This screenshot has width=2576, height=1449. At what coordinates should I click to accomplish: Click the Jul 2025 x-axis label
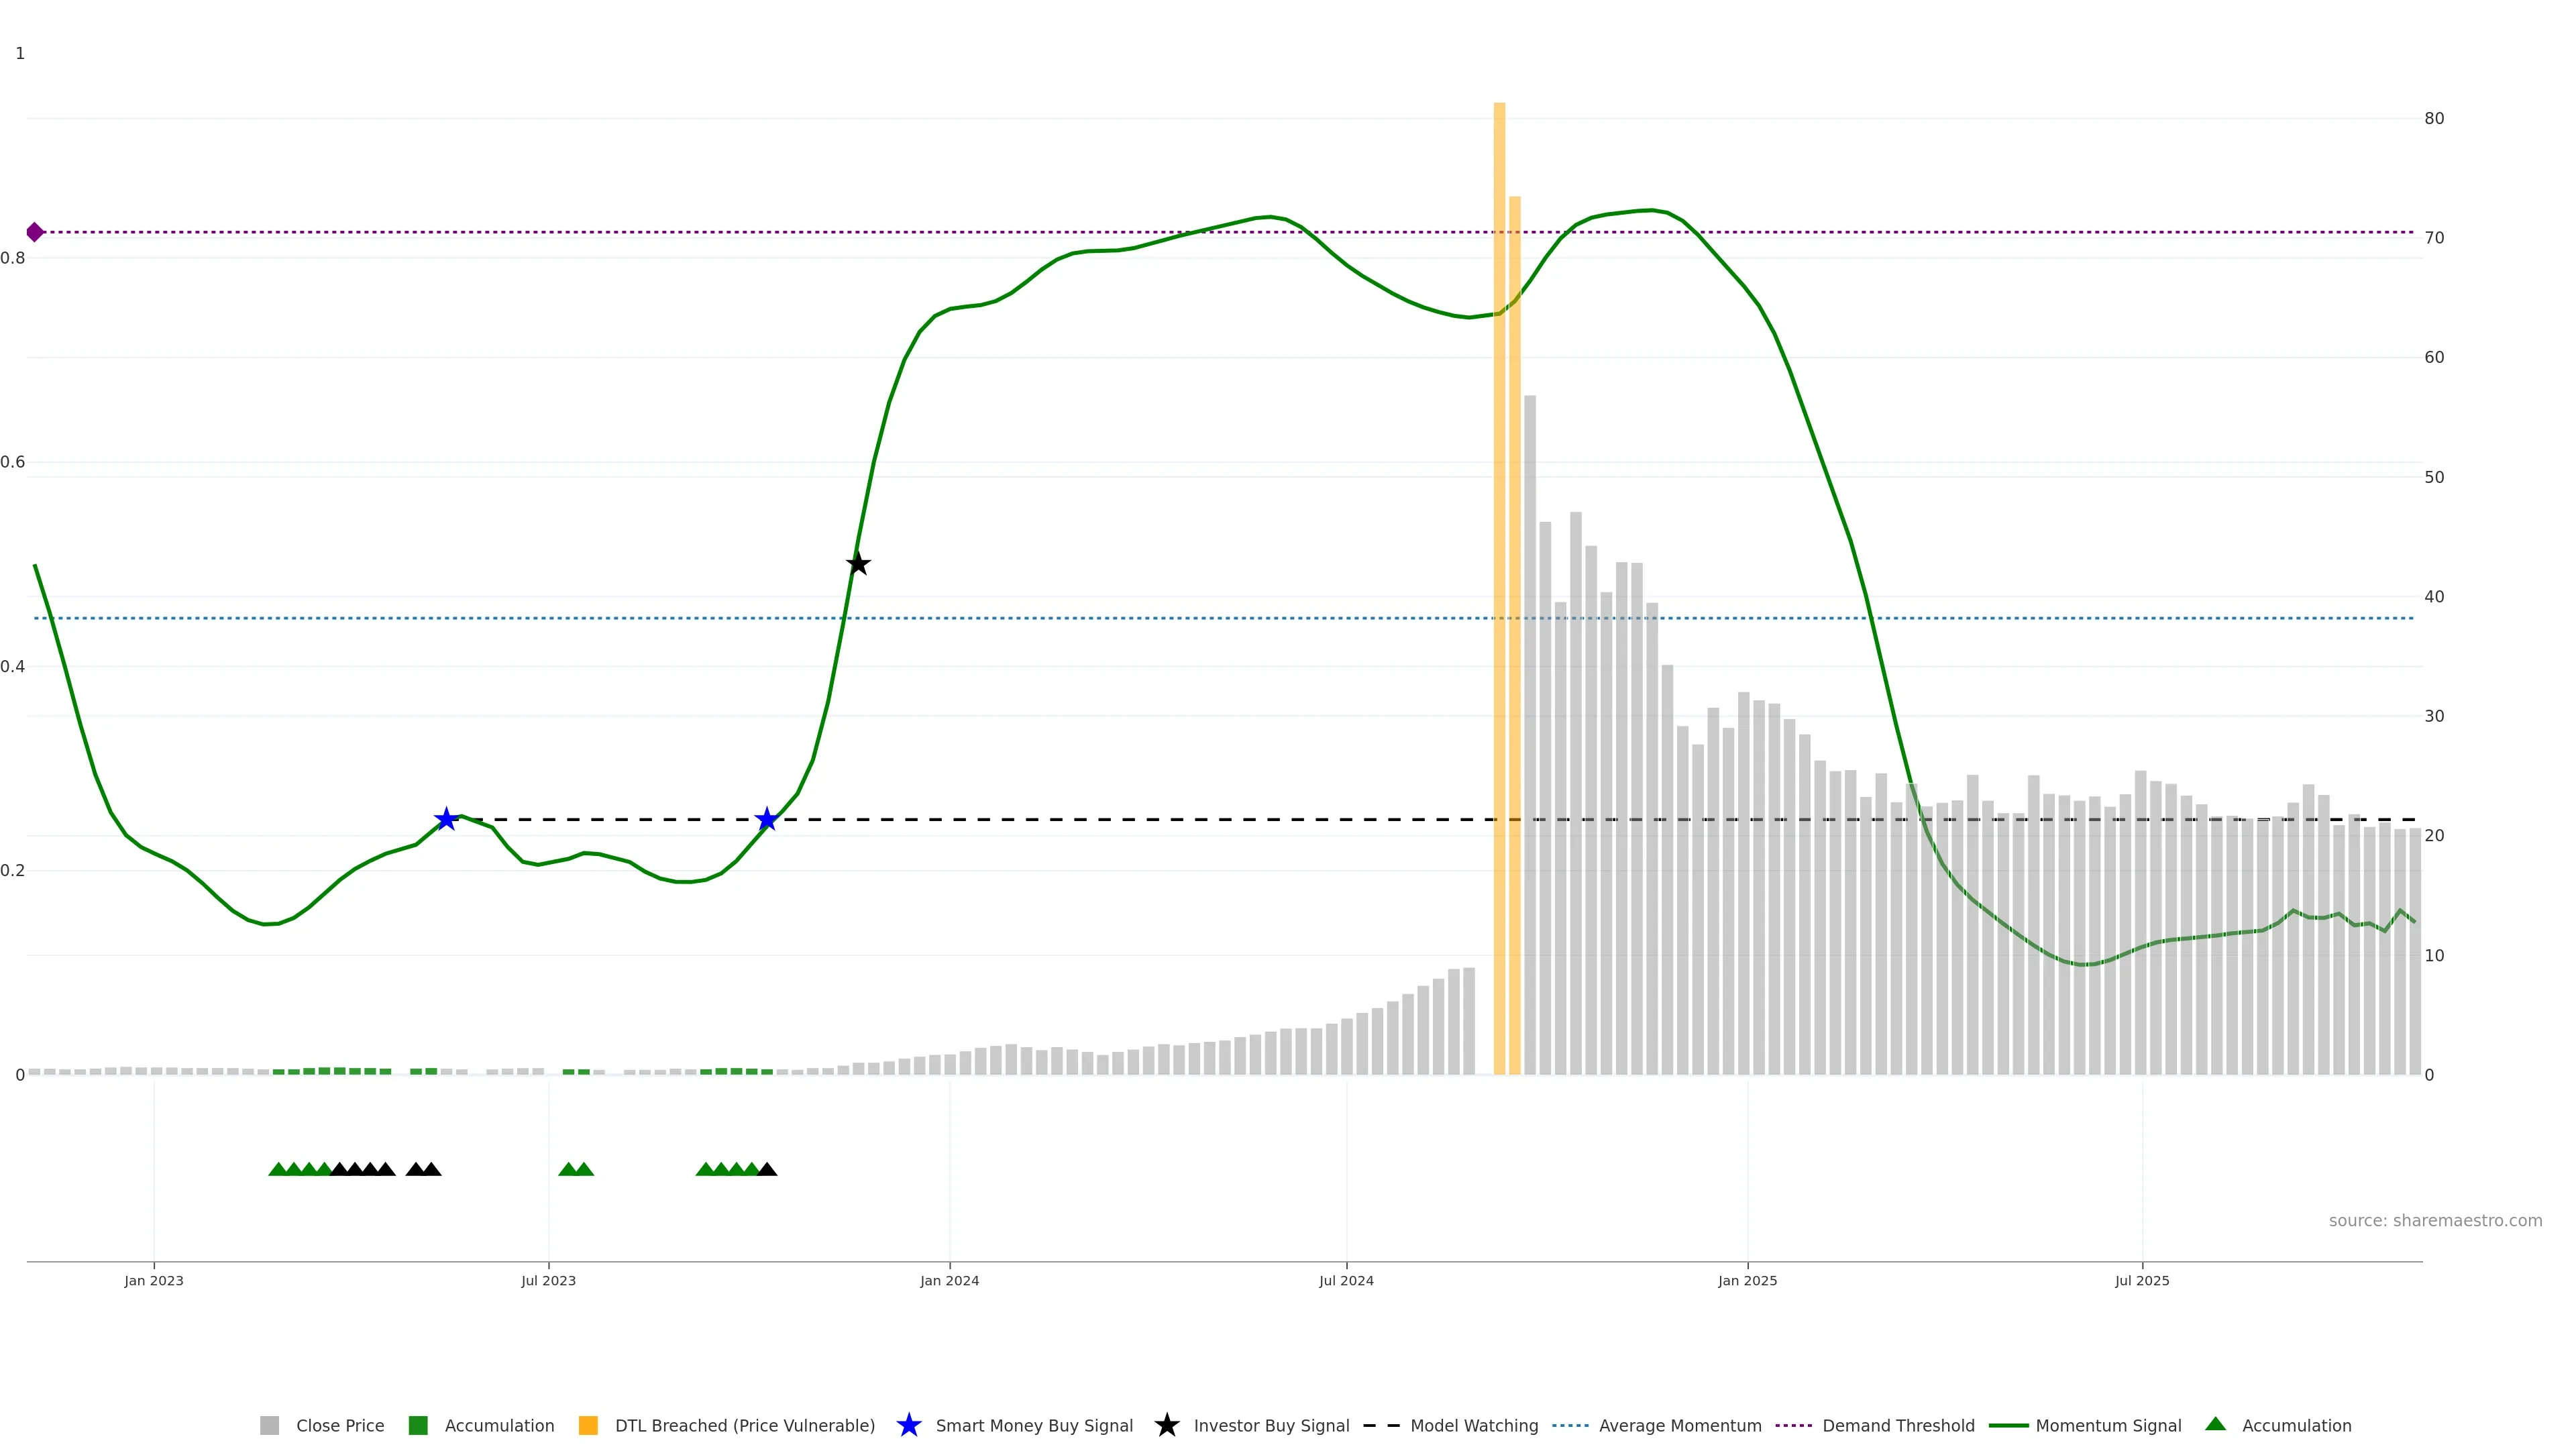(2142, 1280)
